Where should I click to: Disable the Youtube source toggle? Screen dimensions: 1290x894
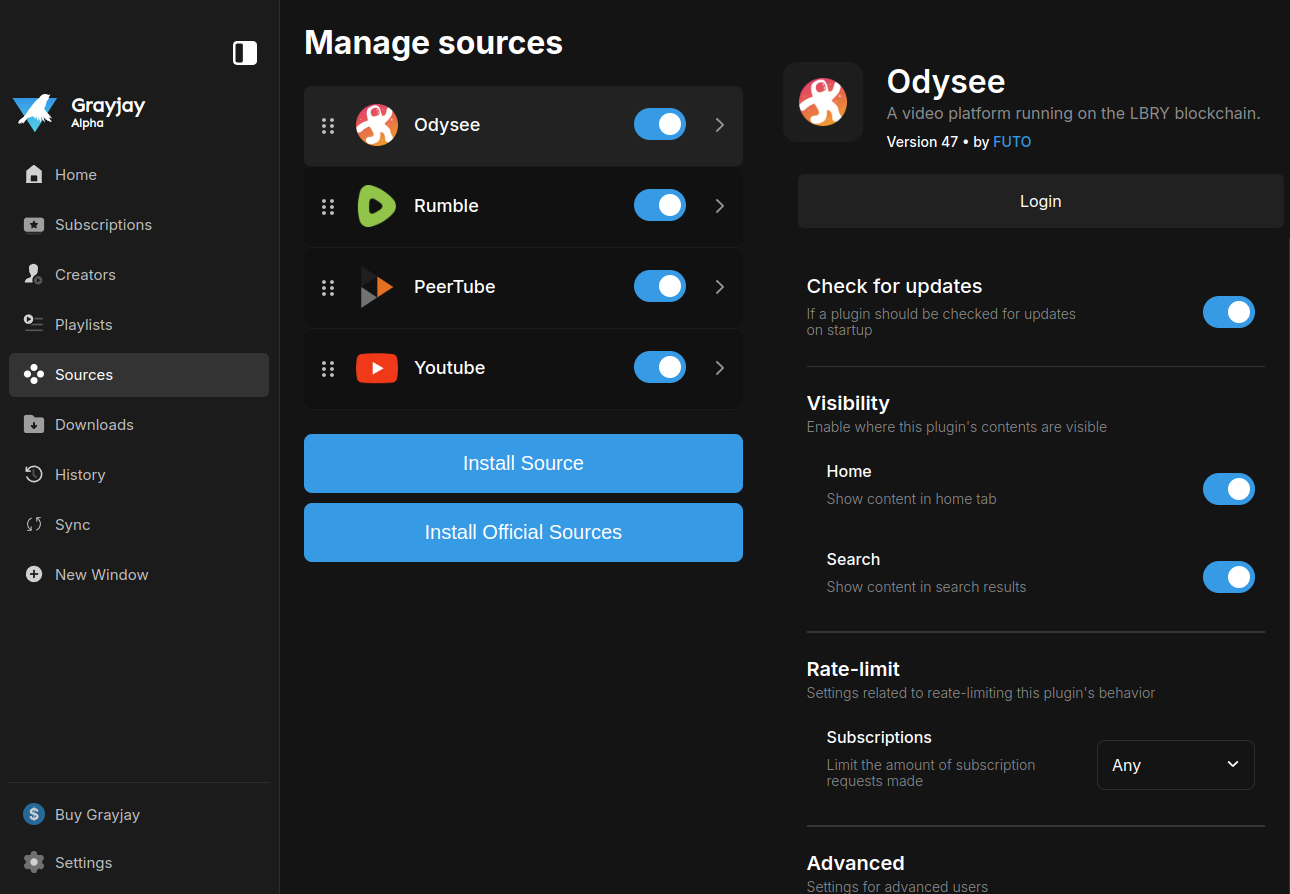[660, 367]
